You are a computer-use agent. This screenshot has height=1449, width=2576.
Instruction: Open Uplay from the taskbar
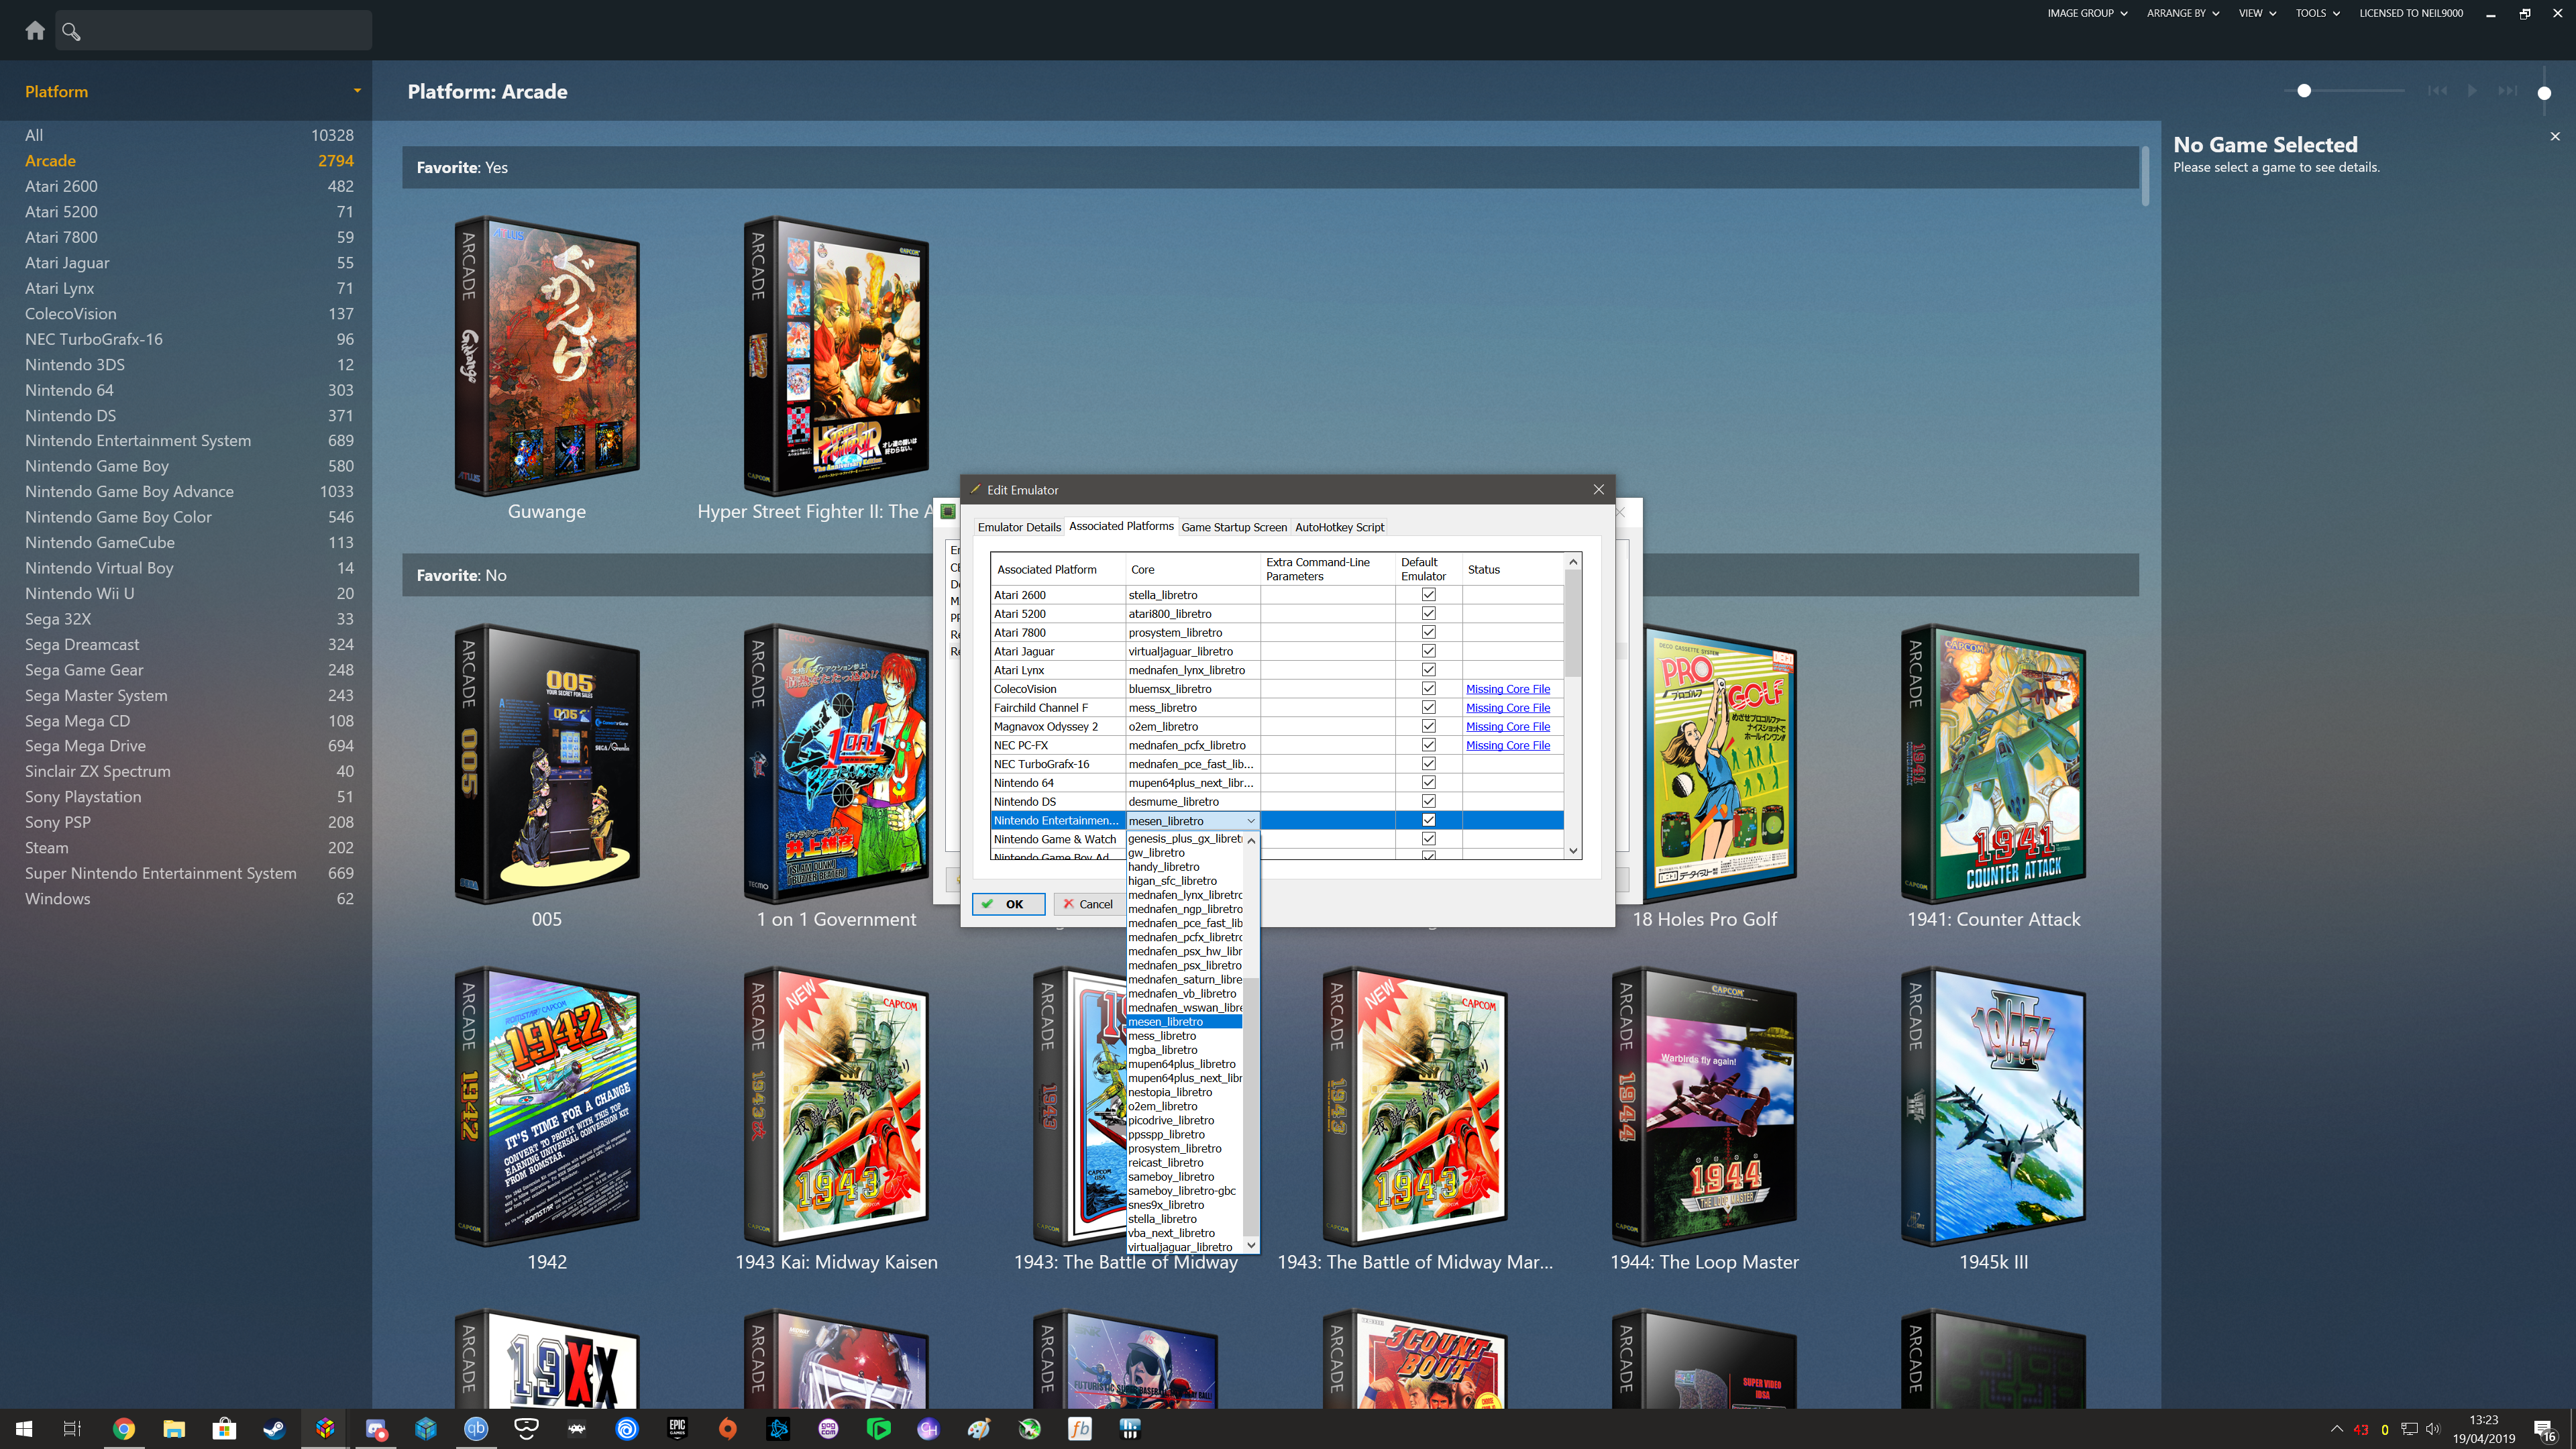point(627,1428)
